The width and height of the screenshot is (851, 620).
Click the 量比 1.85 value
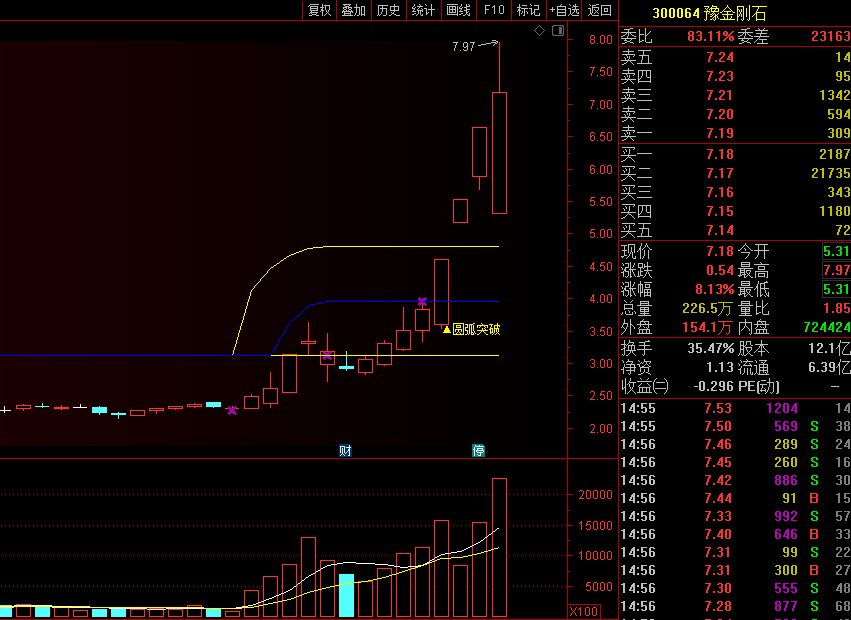tap(836, 308)
